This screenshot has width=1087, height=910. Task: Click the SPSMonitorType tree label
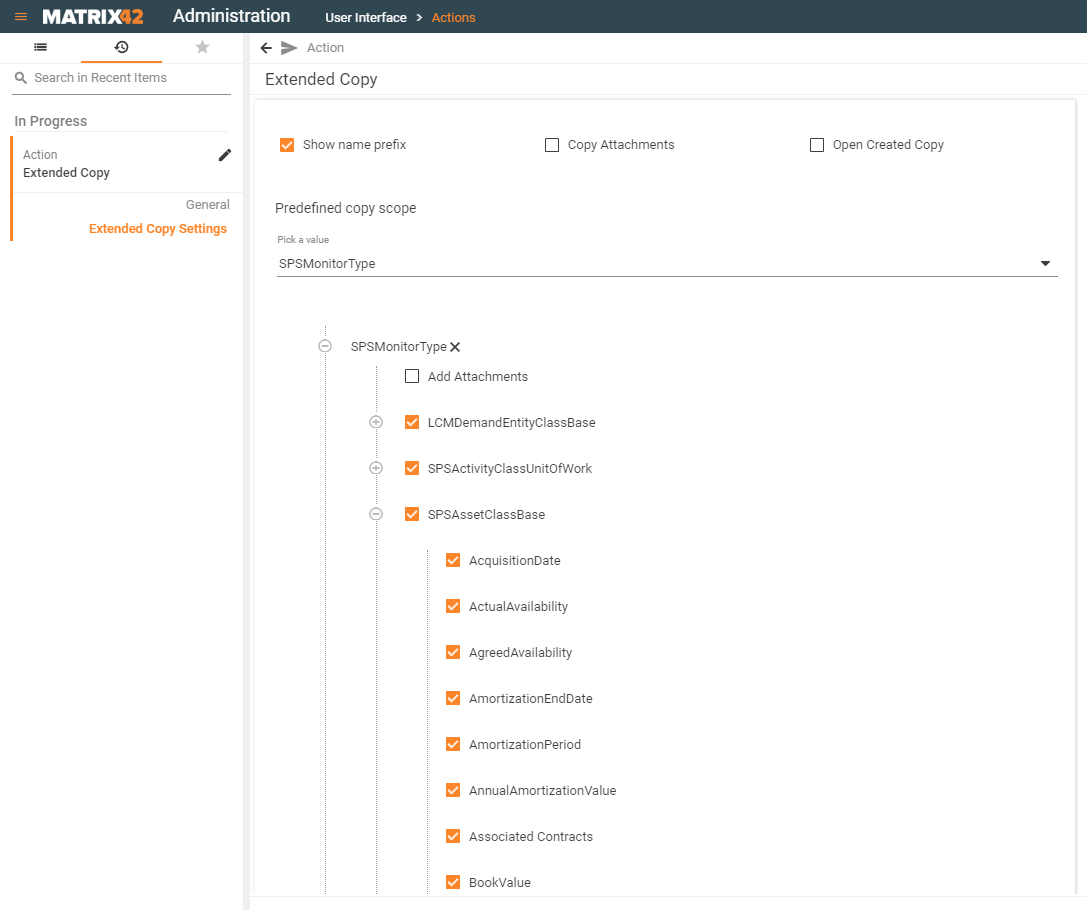point(399,347)
